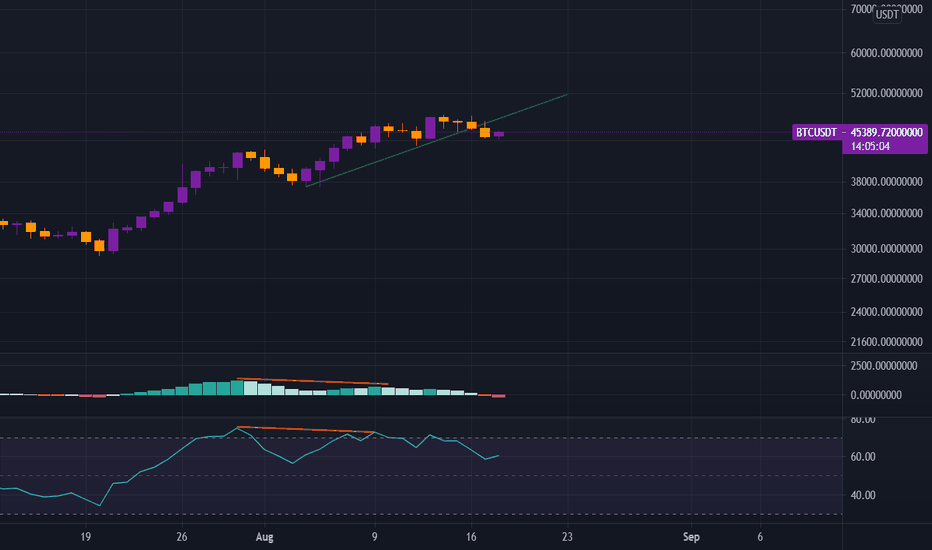The image size is (932, 550).
Task: Click the 60.00 RSI scale label
Action: [863, 457]
